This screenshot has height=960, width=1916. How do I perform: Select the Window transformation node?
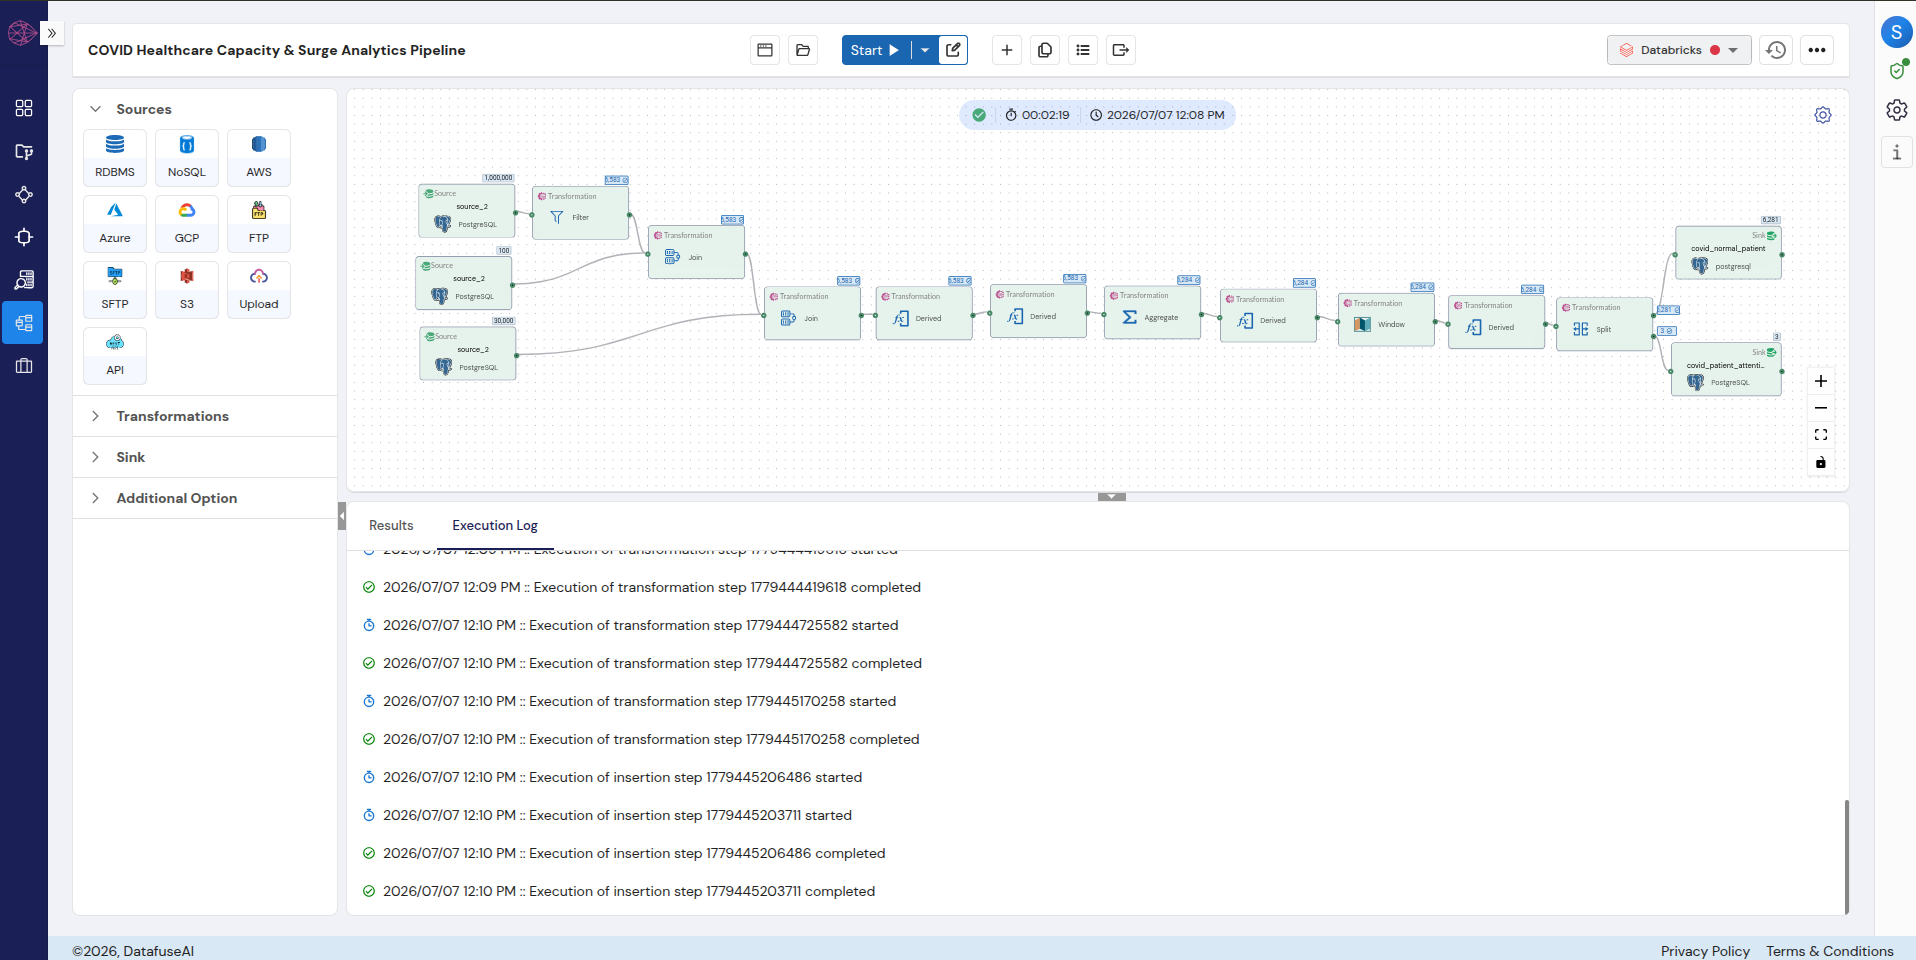click(x=1386, y=320)
